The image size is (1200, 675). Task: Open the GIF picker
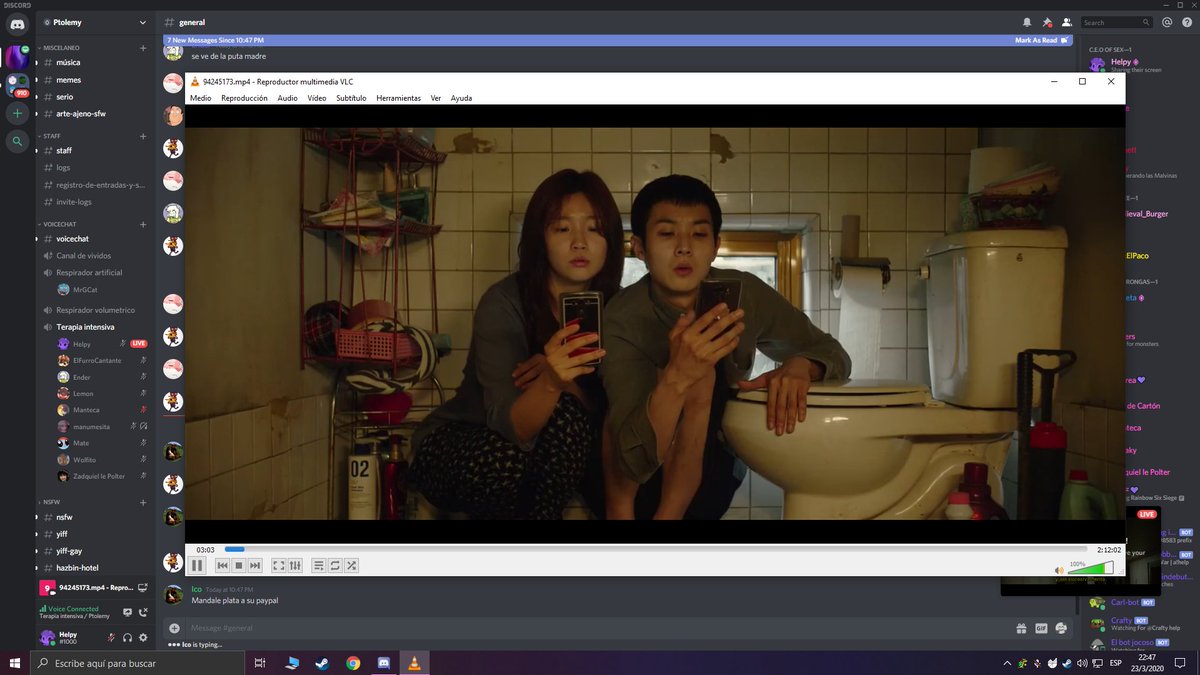tap(1041, 628)
